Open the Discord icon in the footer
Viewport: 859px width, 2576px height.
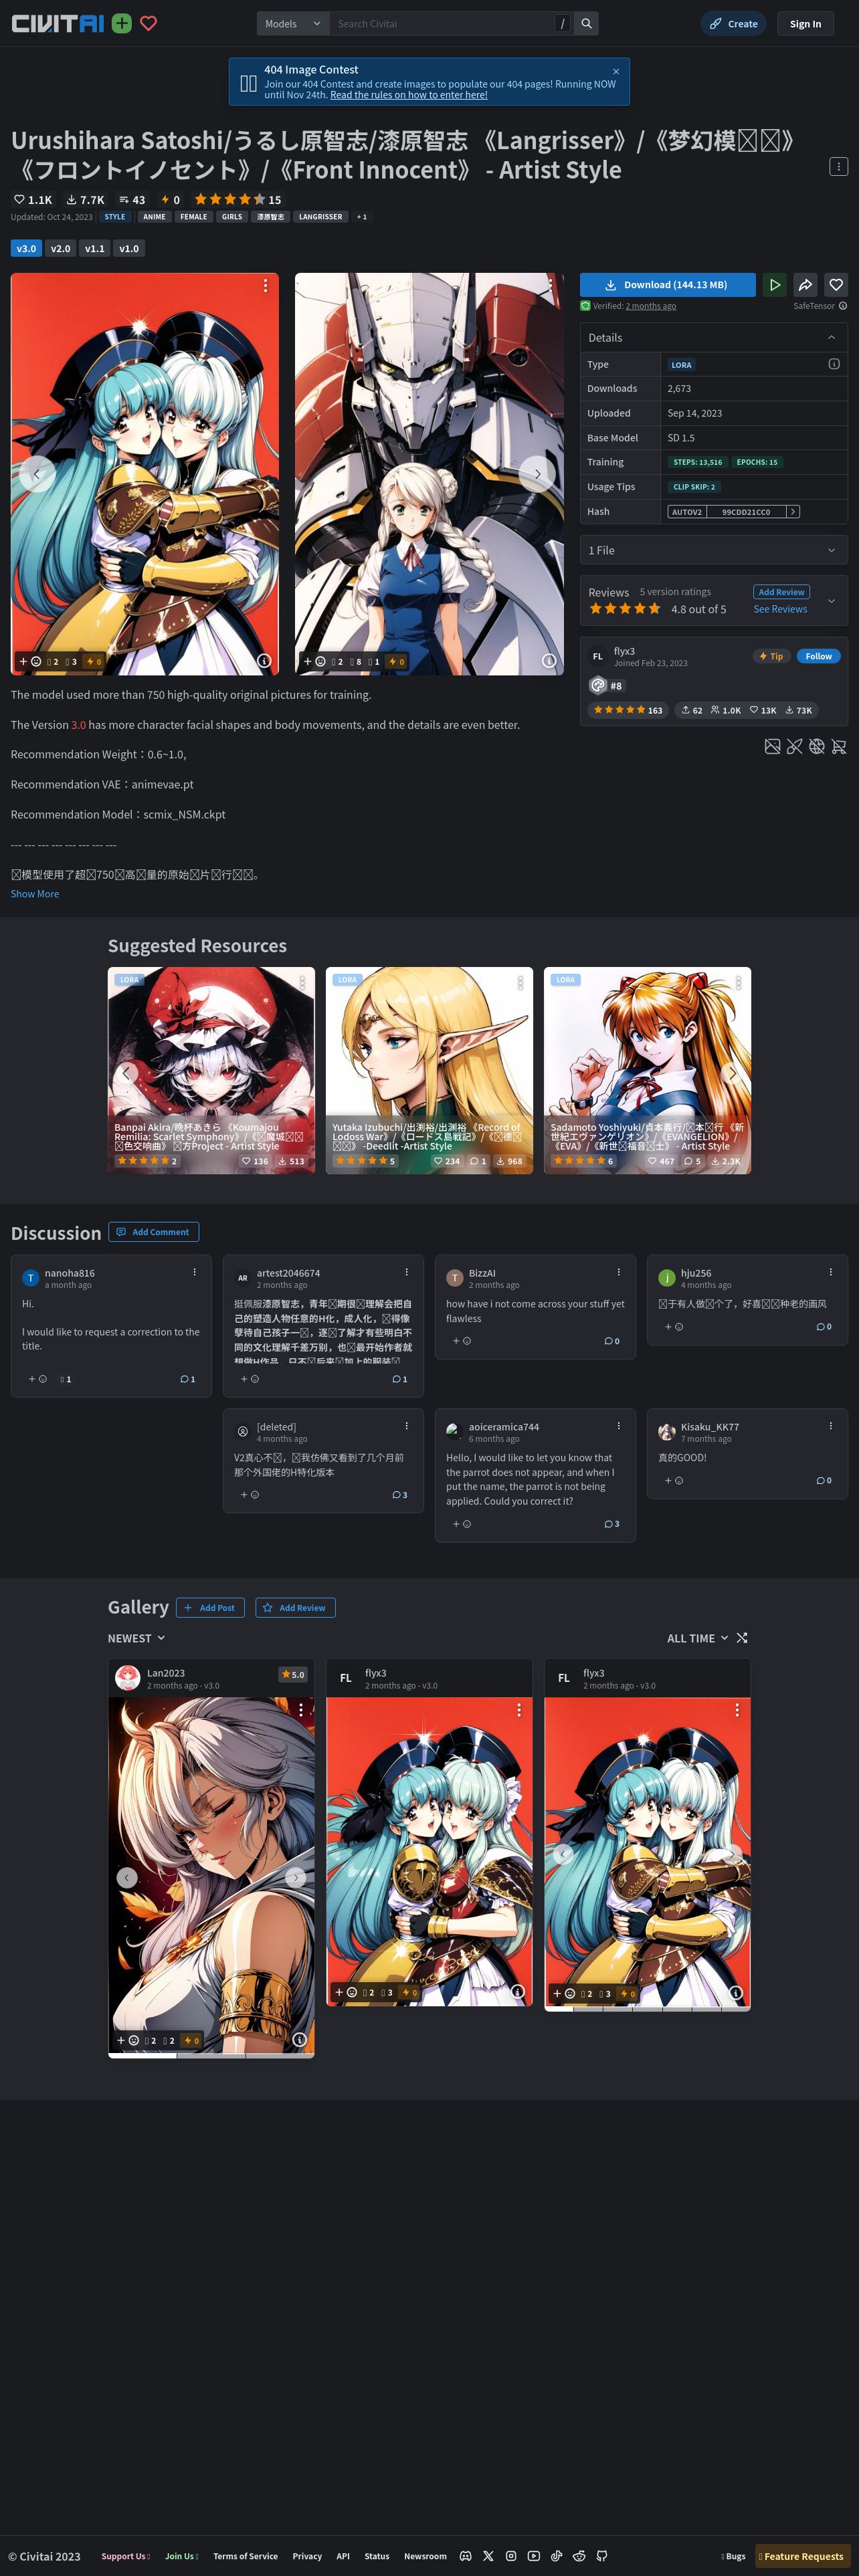[465, 2555]
